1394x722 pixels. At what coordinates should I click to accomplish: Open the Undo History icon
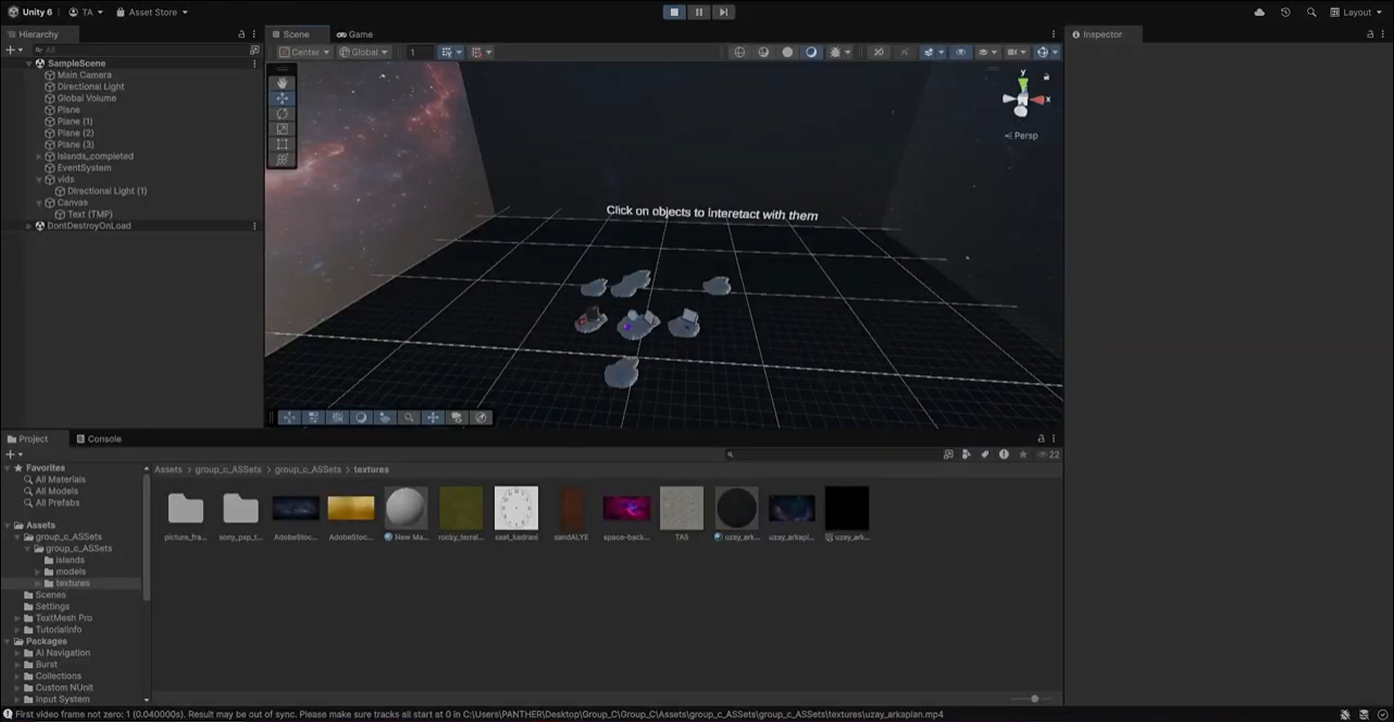pos(1285,12)
